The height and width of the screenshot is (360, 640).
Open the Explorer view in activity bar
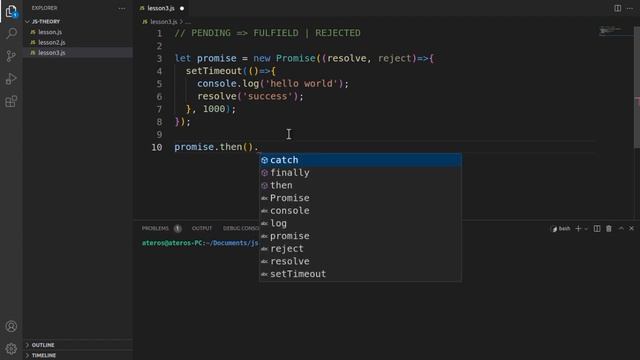11,11
